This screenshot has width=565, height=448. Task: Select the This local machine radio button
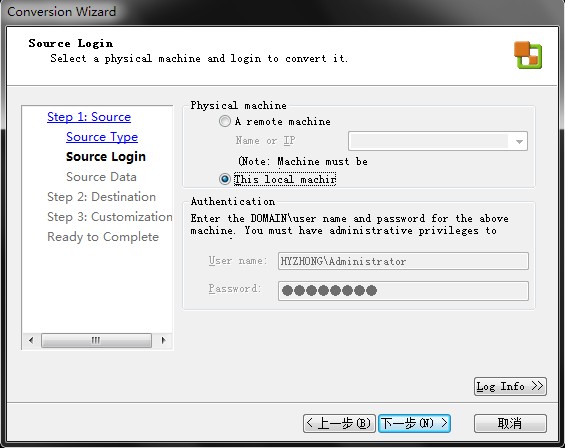coord(225,179)
